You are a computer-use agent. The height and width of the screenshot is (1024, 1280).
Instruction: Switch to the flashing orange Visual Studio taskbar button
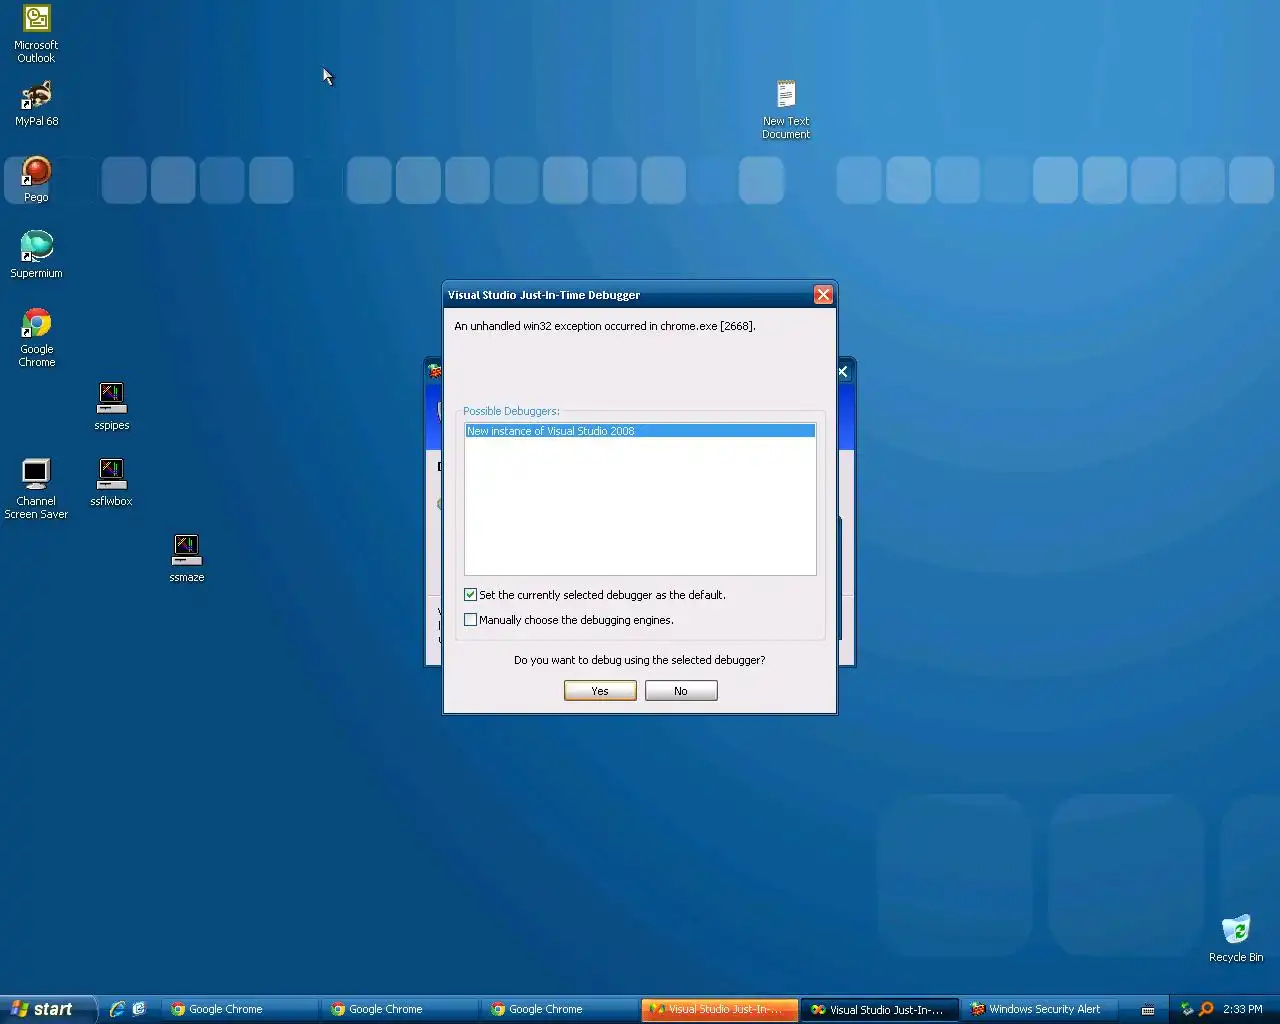point(720,1009)
